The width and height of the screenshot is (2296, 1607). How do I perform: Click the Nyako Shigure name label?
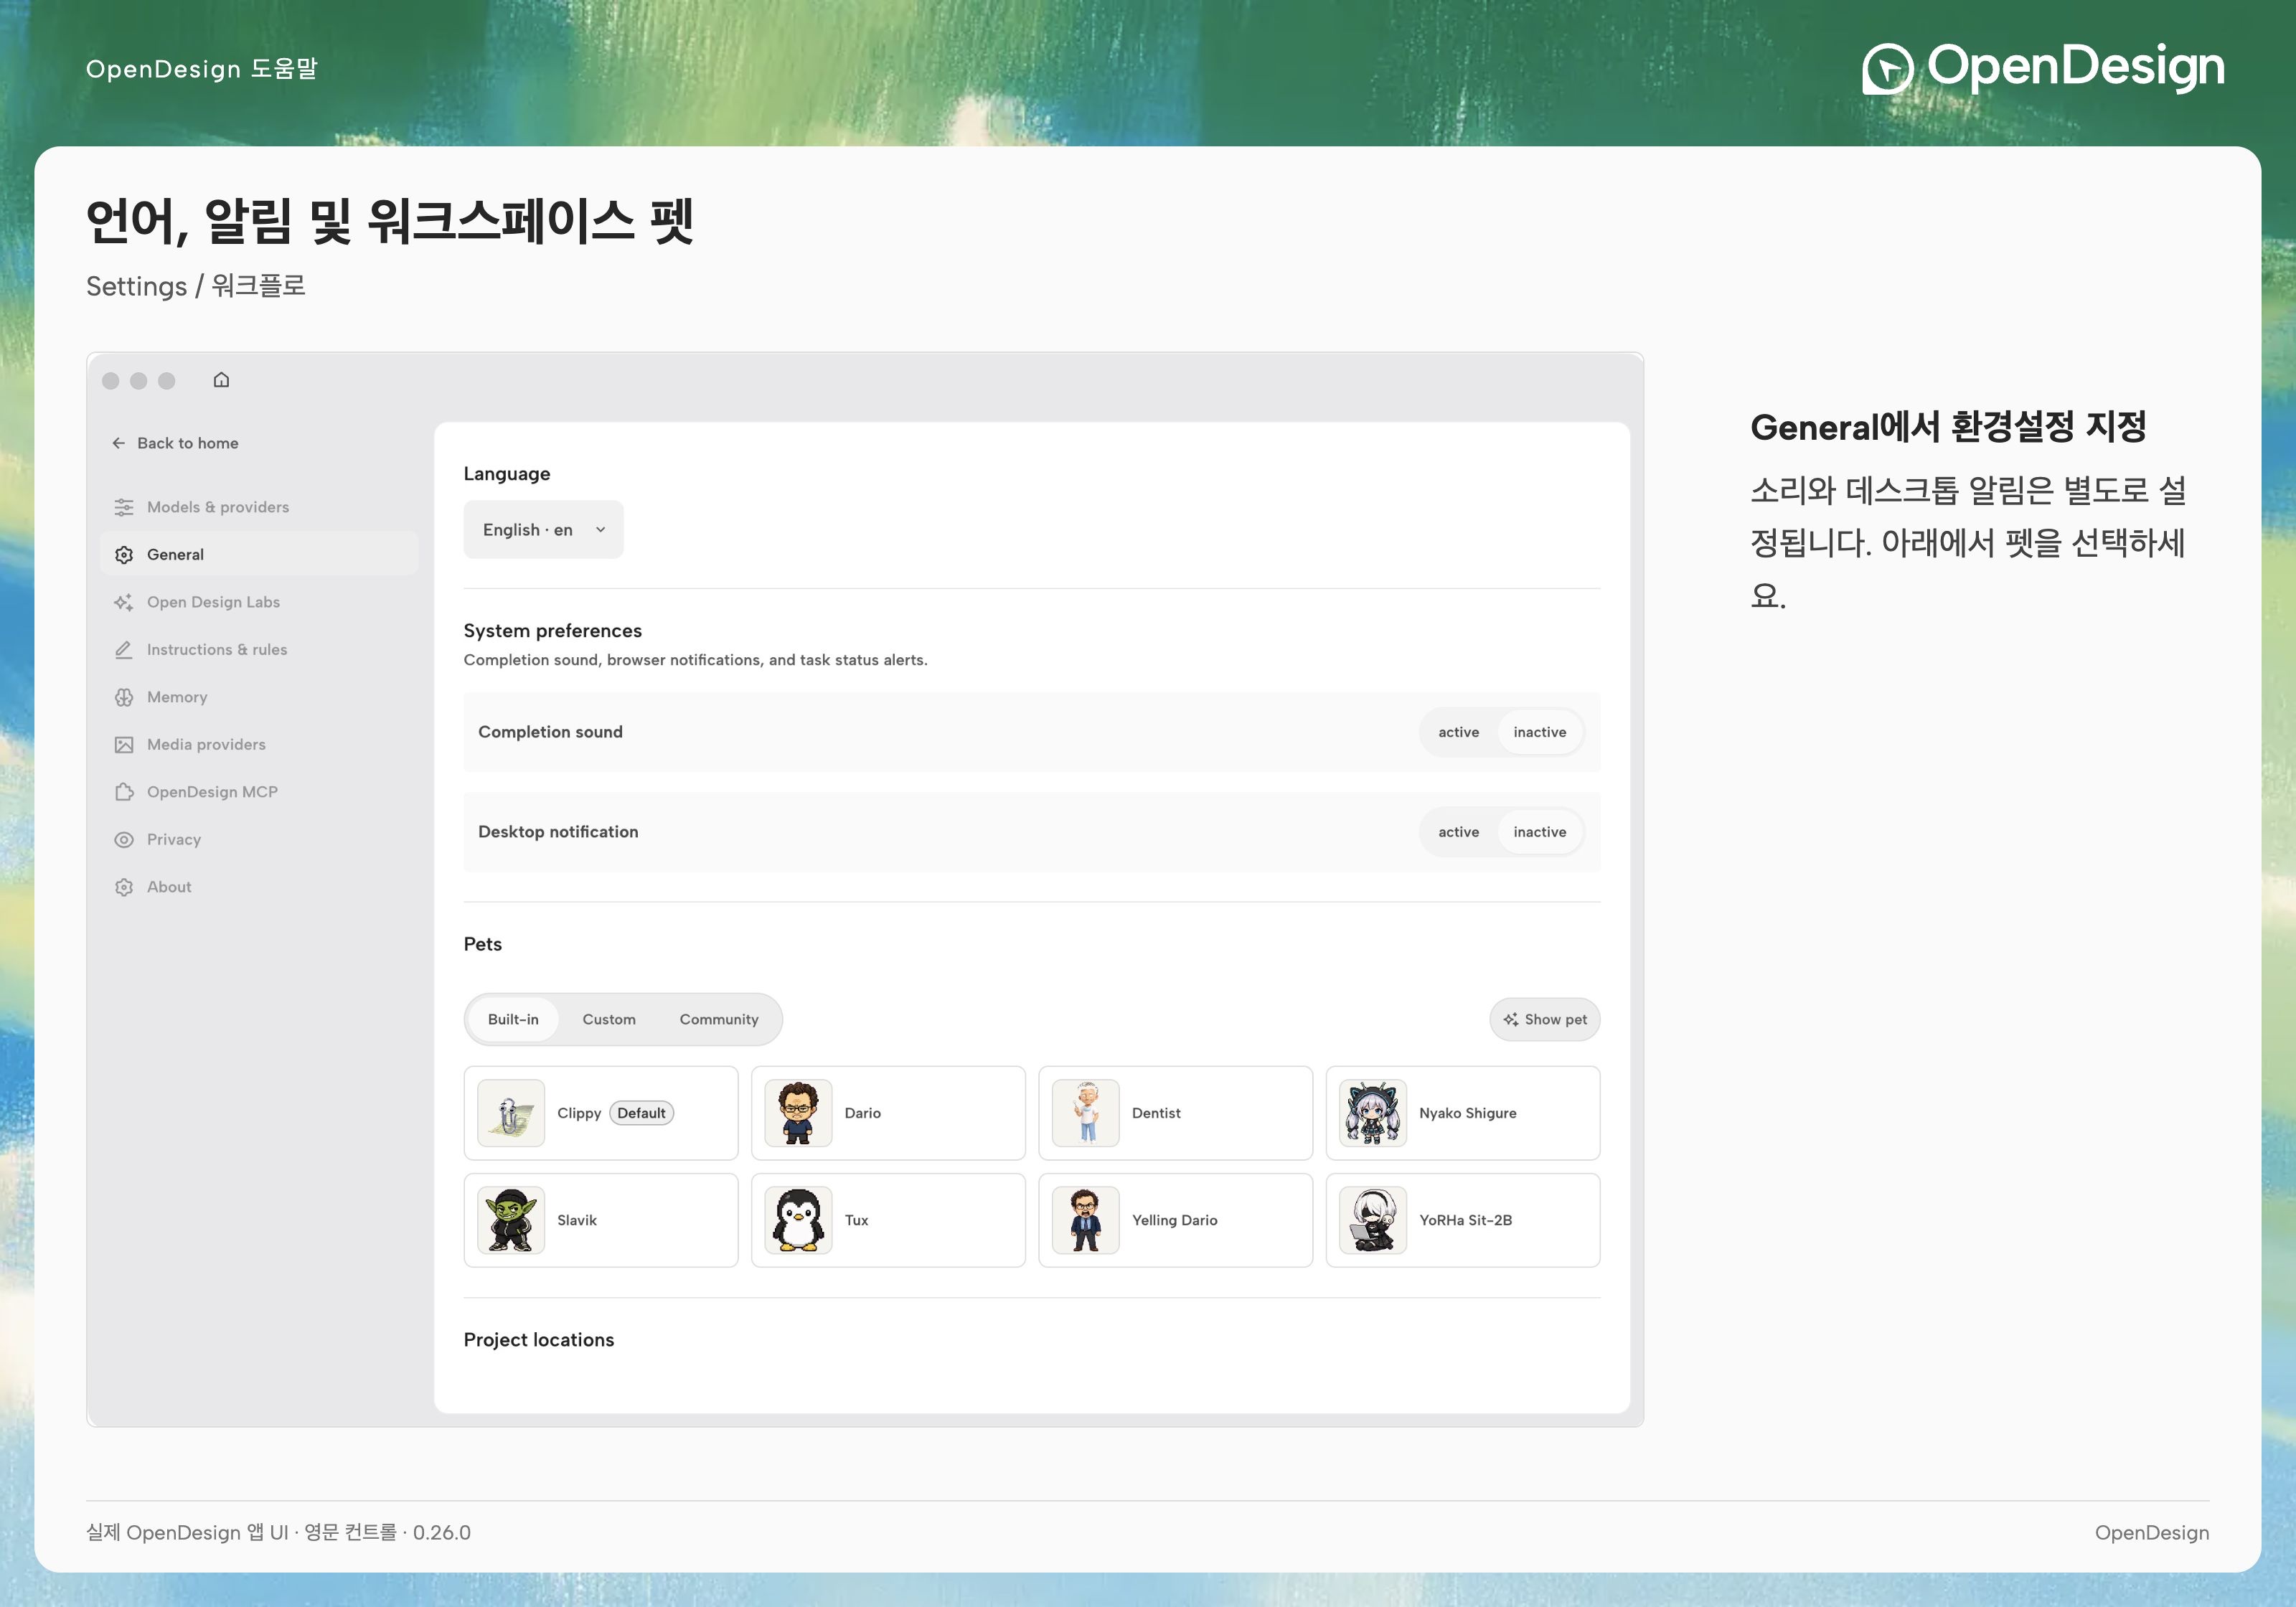tap(1468, 1113)
